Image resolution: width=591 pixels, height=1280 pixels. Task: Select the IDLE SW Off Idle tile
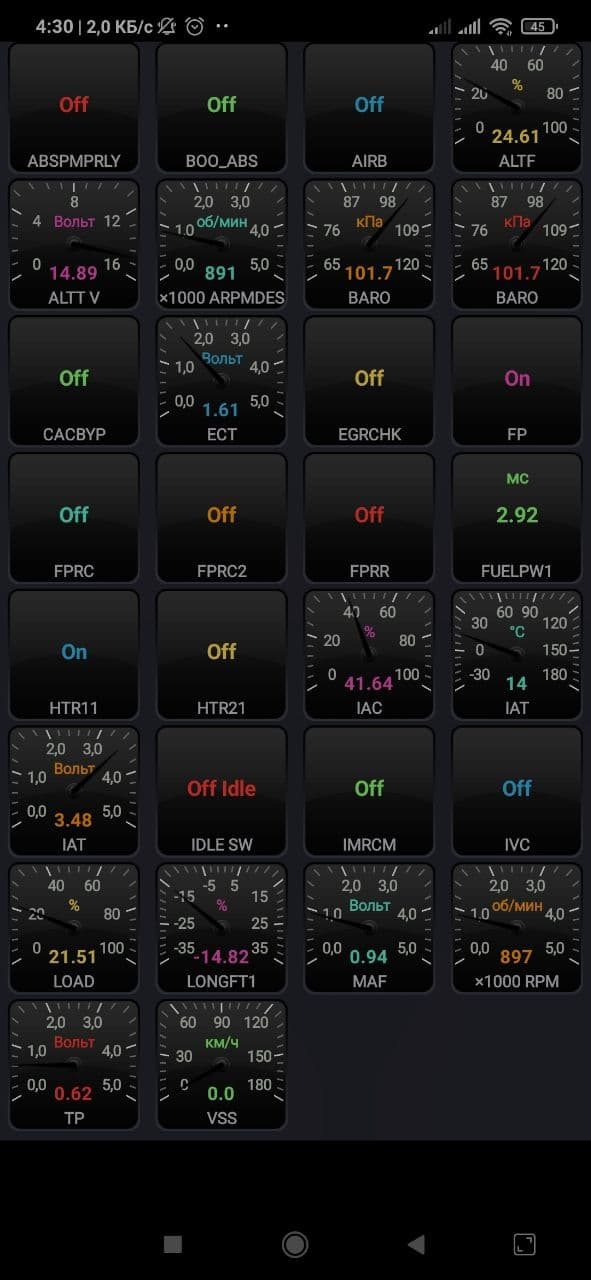(222, 792)
